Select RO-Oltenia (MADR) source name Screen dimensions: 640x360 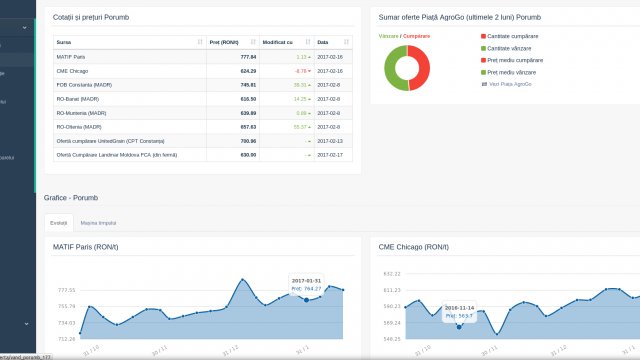(x=79, y=127)
